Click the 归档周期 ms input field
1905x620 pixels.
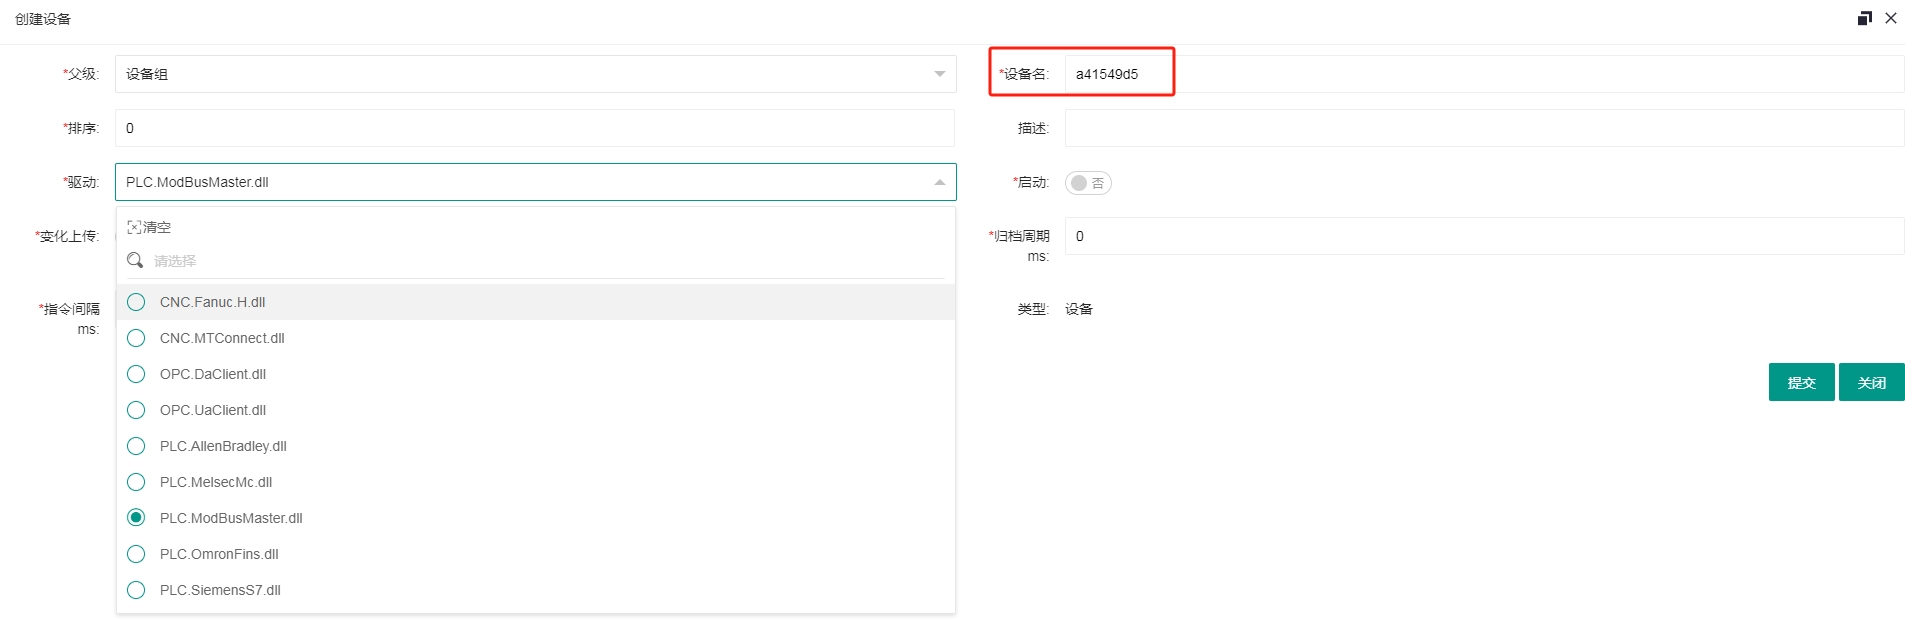(1485, 236)
